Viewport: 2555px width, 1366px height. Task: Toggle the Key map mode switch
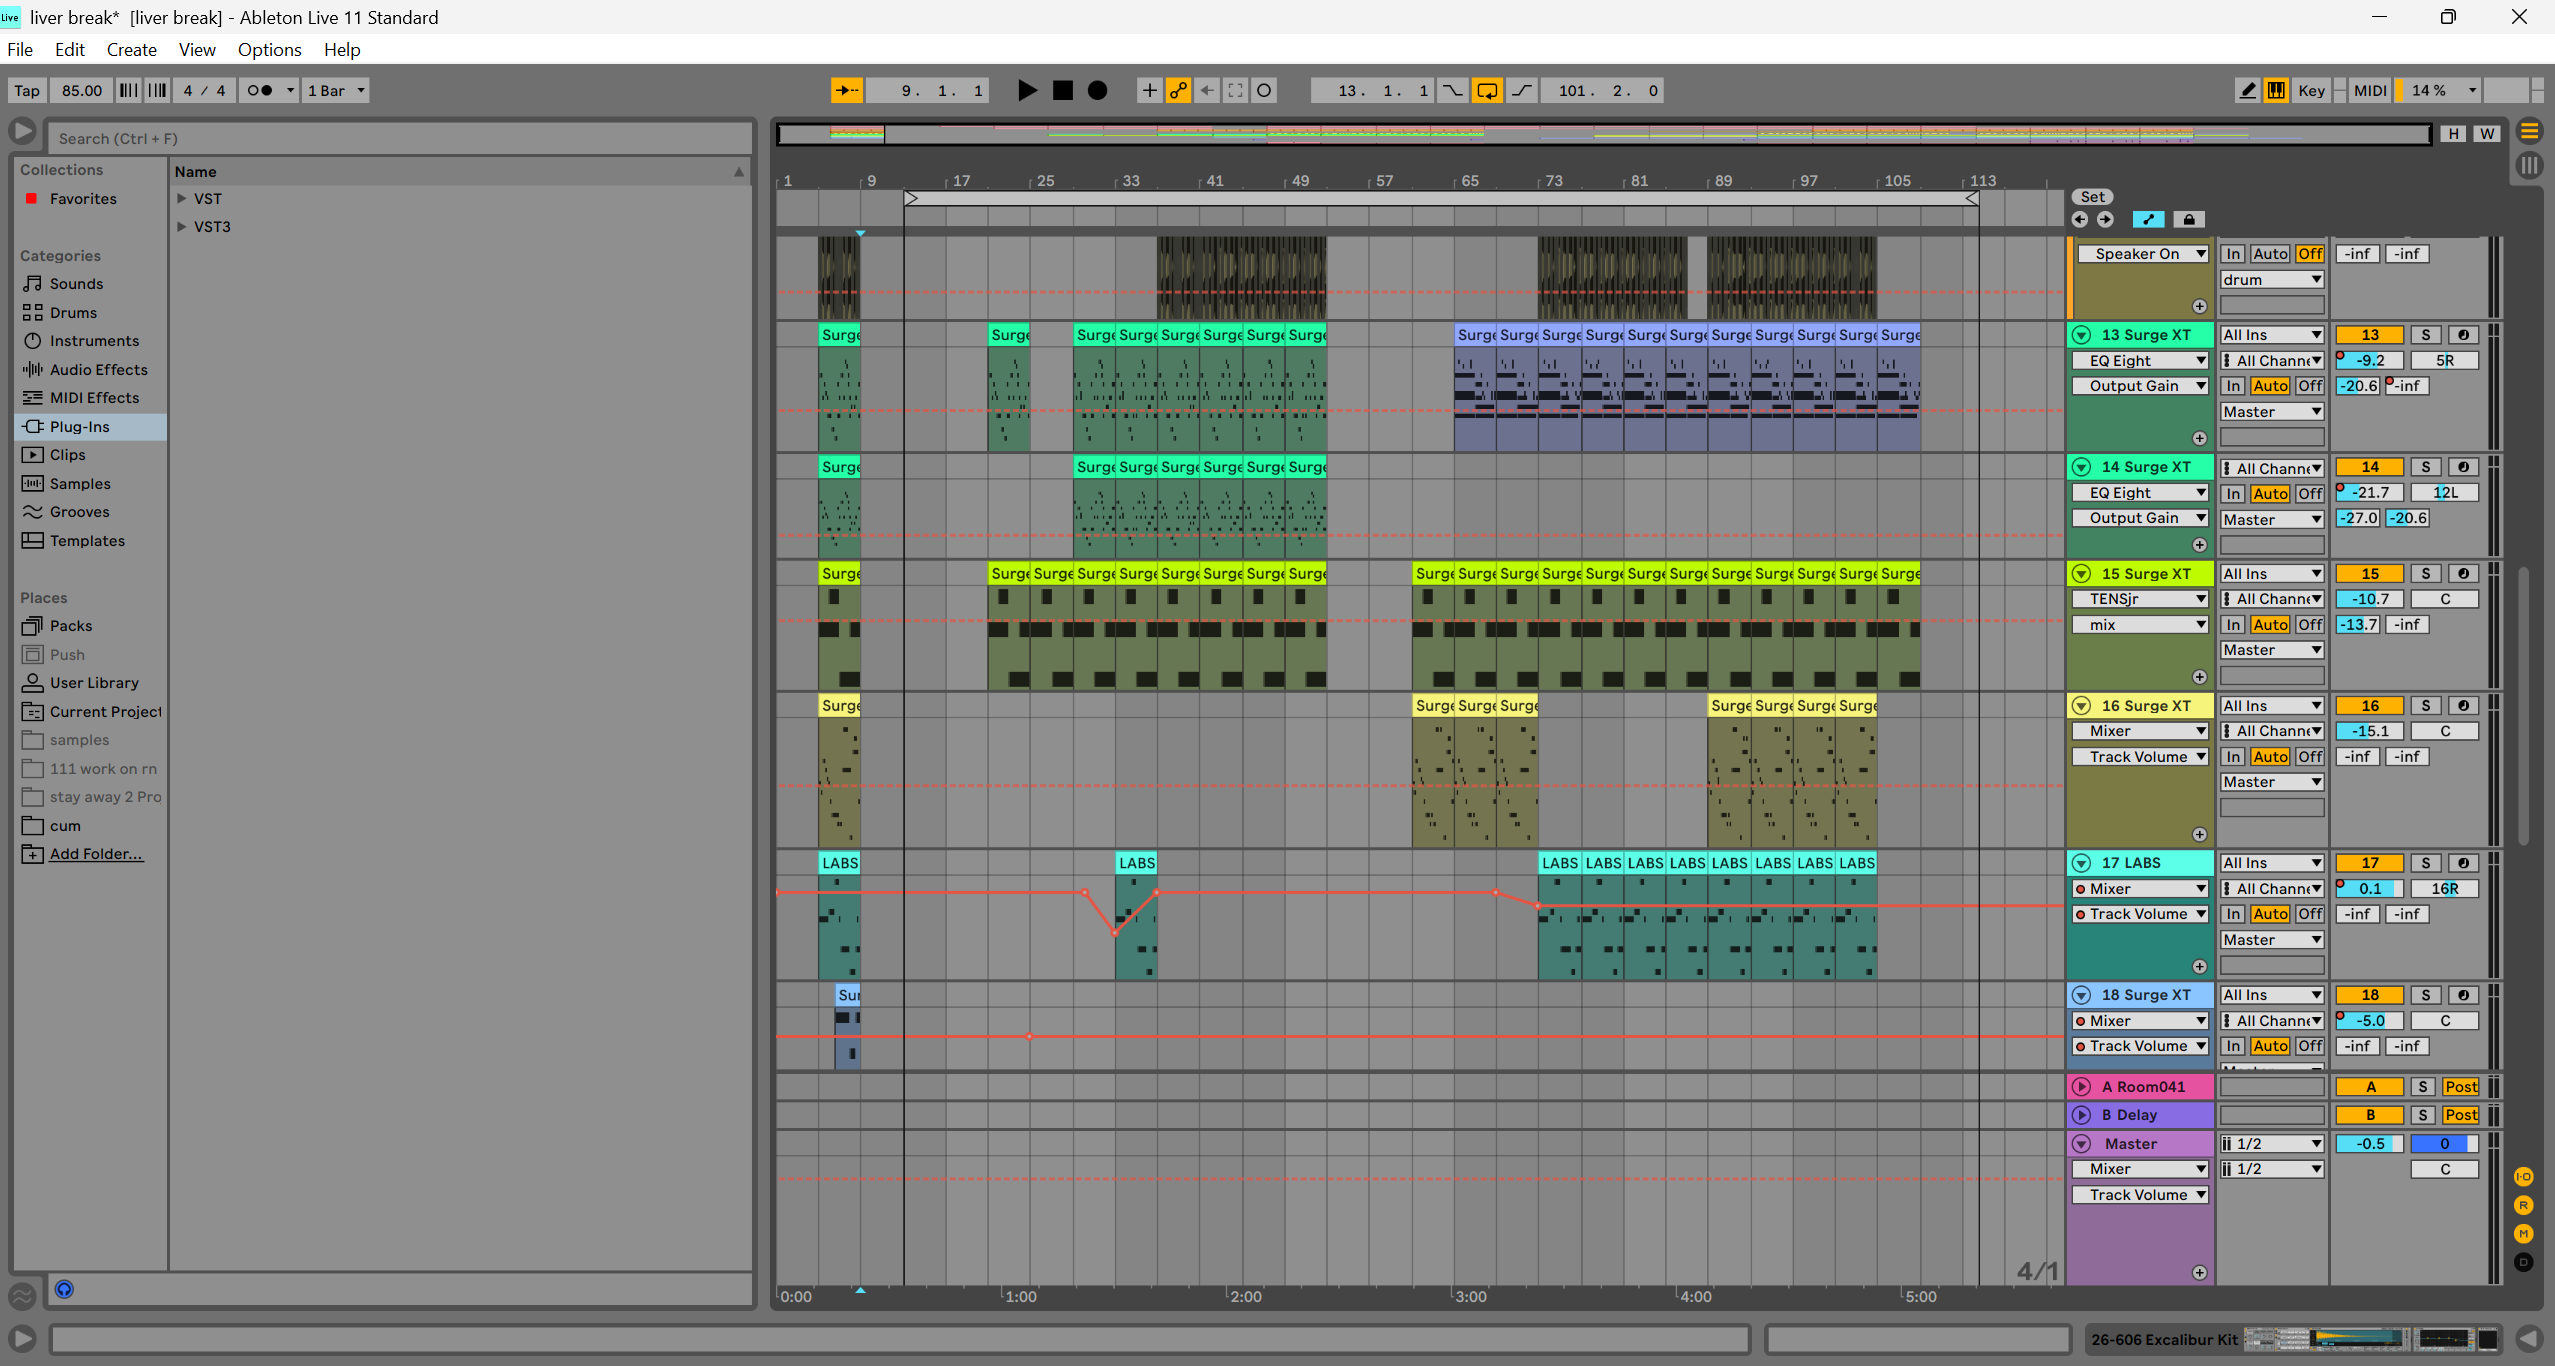2311,91
